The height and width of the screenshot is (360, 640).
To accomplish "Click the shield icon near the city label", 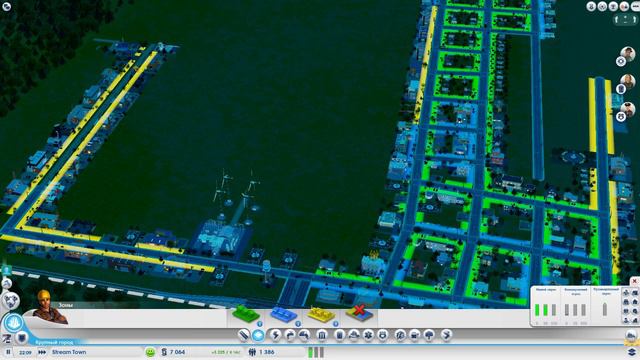I will 22,338.
